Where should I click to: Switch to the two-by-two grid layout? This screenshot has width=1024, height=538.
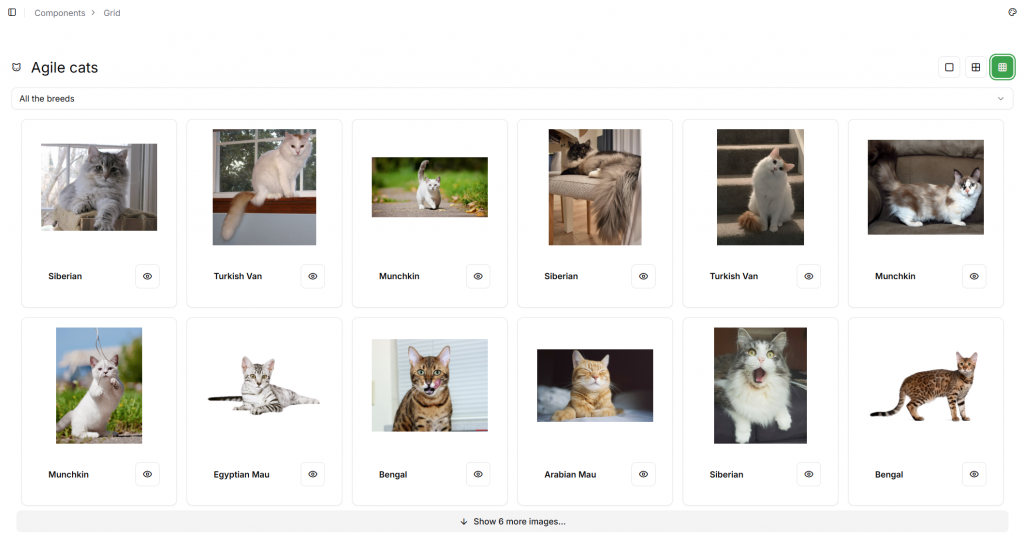(976, 67)
